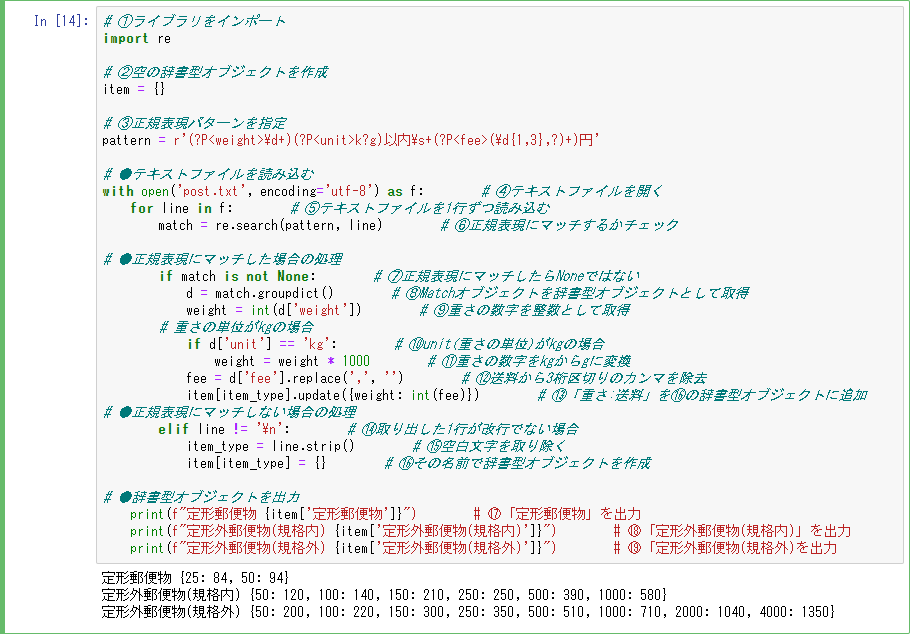Click the 'if match is not None:' statement

237,276
